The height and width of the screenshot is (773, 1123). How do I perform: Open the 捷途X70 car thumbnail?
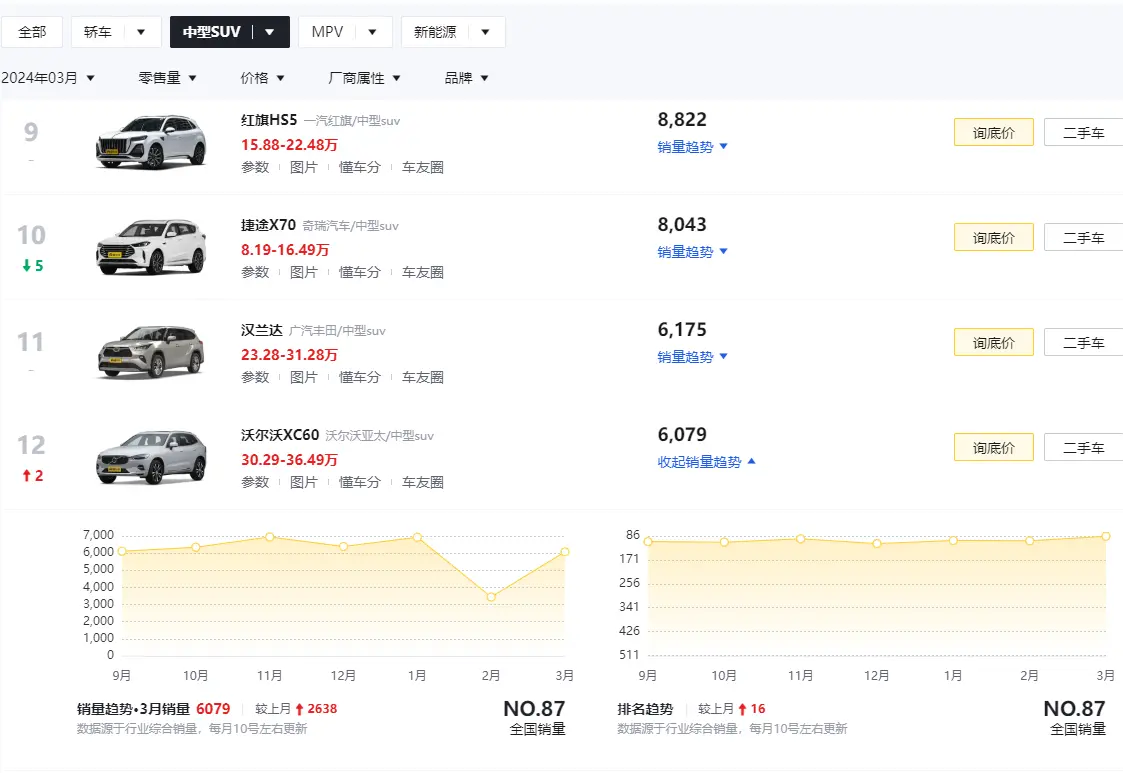click(151, 247)
